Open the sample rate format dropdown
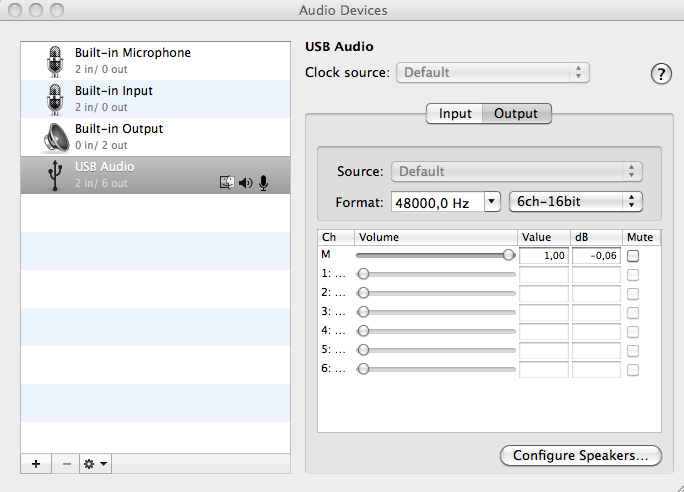The image size is (684, 492). (445, 202)
